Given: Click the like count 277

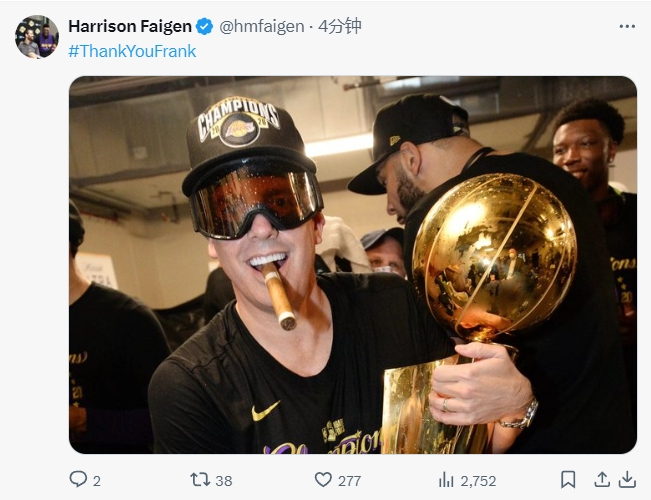Looking at the screenshot, I should tap(349, 481).
